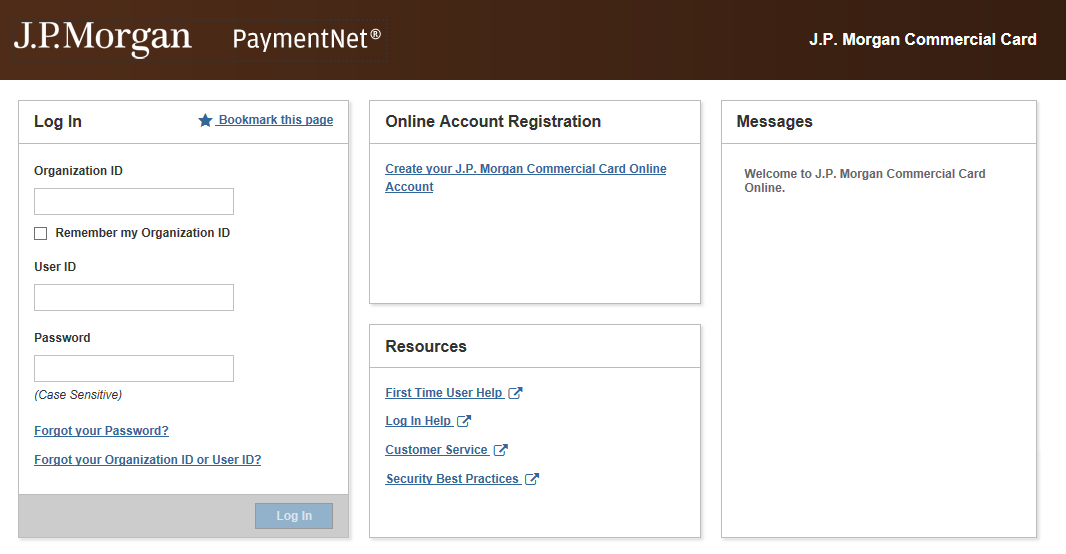This screenshot has width=1066, height=554.
Task: Click the J.P.Morgan logo in header
Action: point(102,38)
